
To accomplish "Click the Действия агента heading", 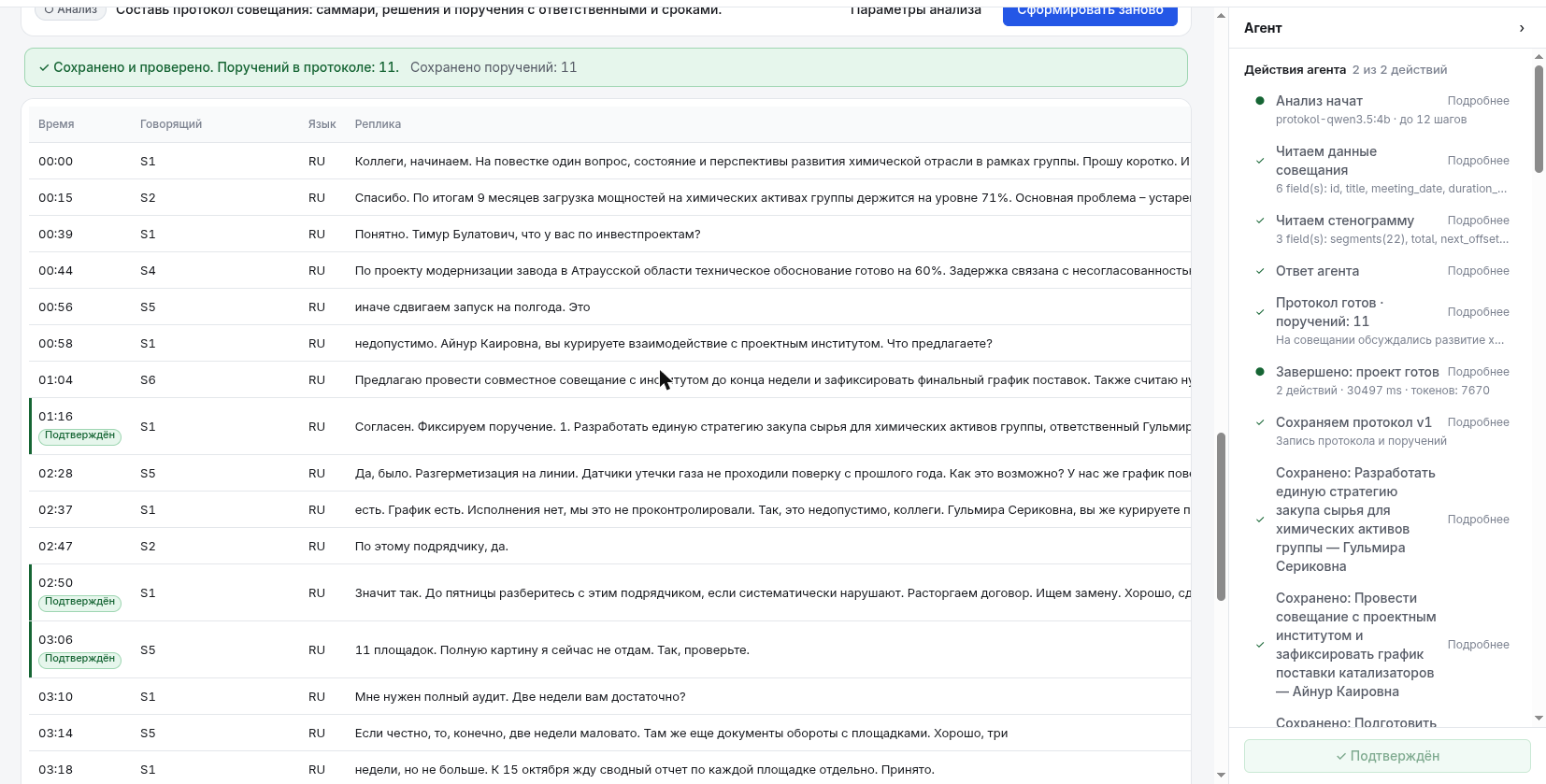I will (1295, 70).
